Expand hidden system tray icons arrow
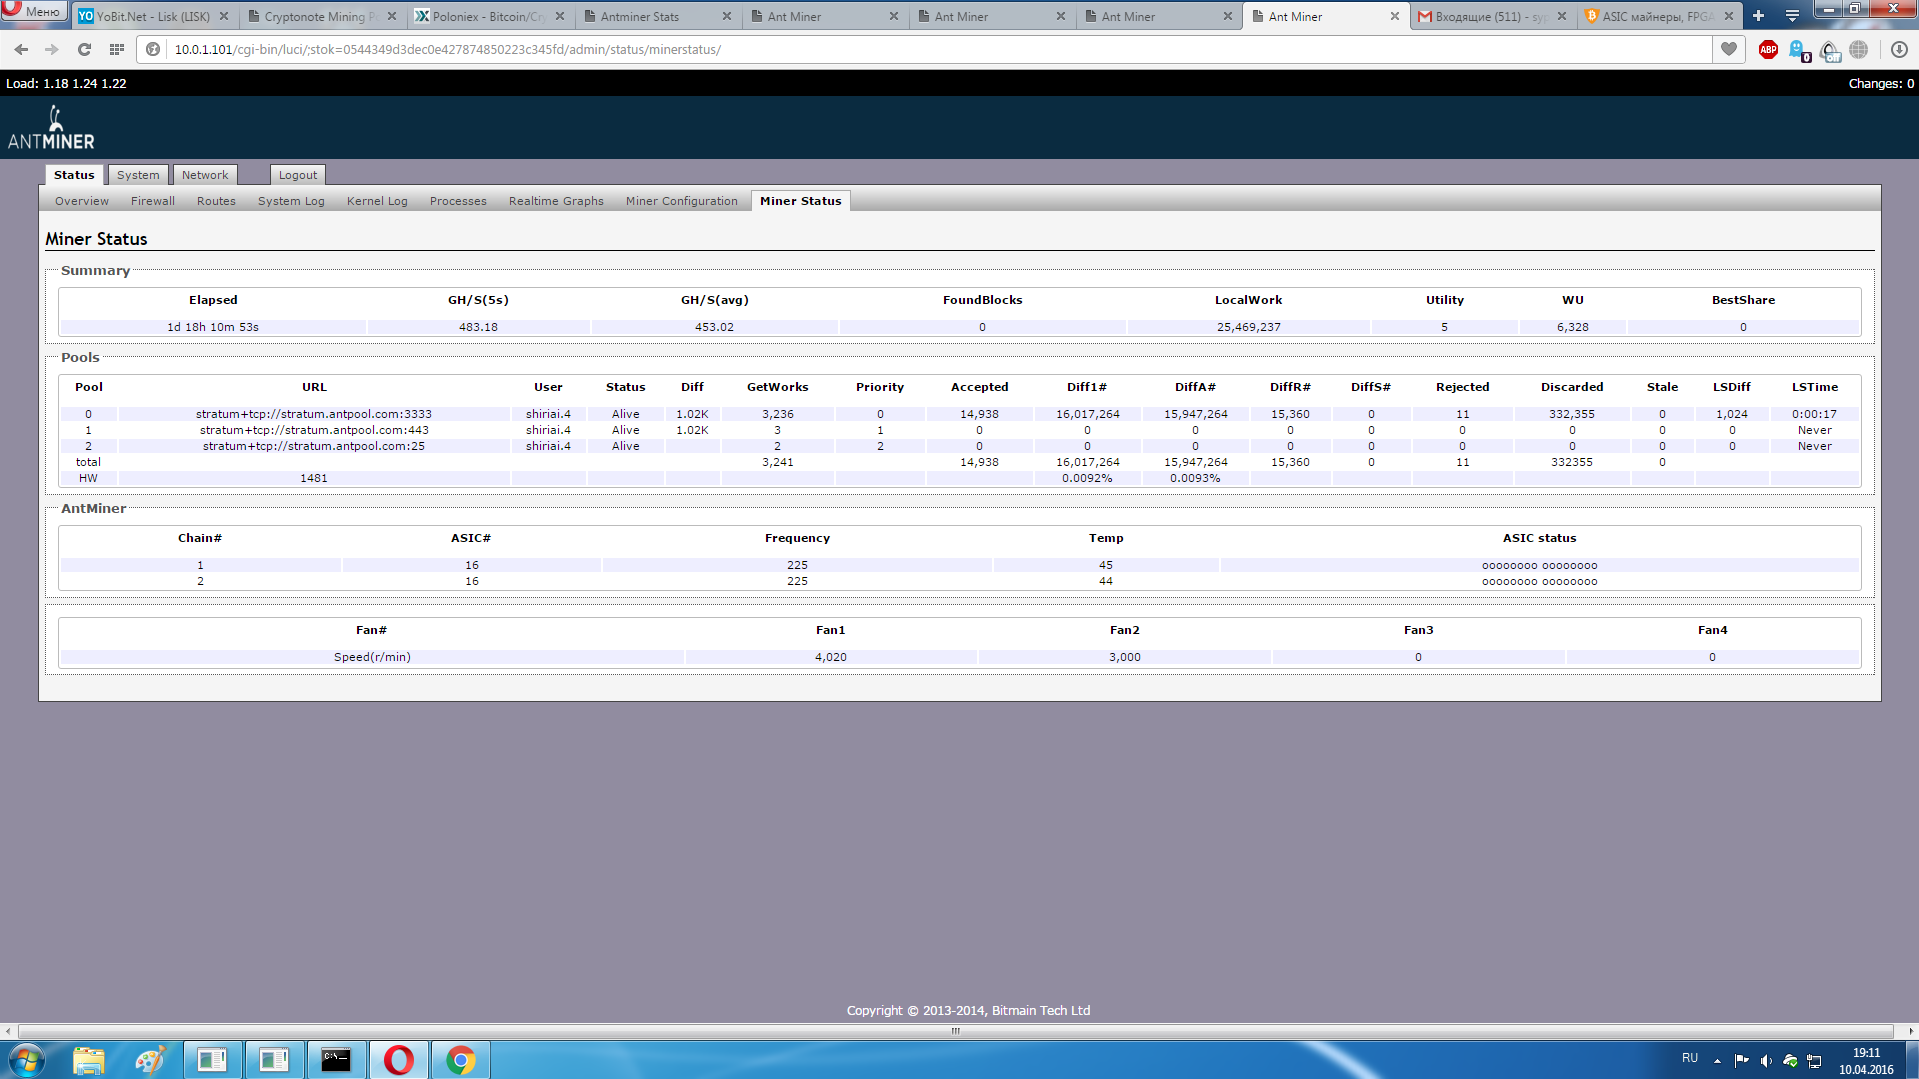This screenshot has width=1919, height=1079. 1717,1060
